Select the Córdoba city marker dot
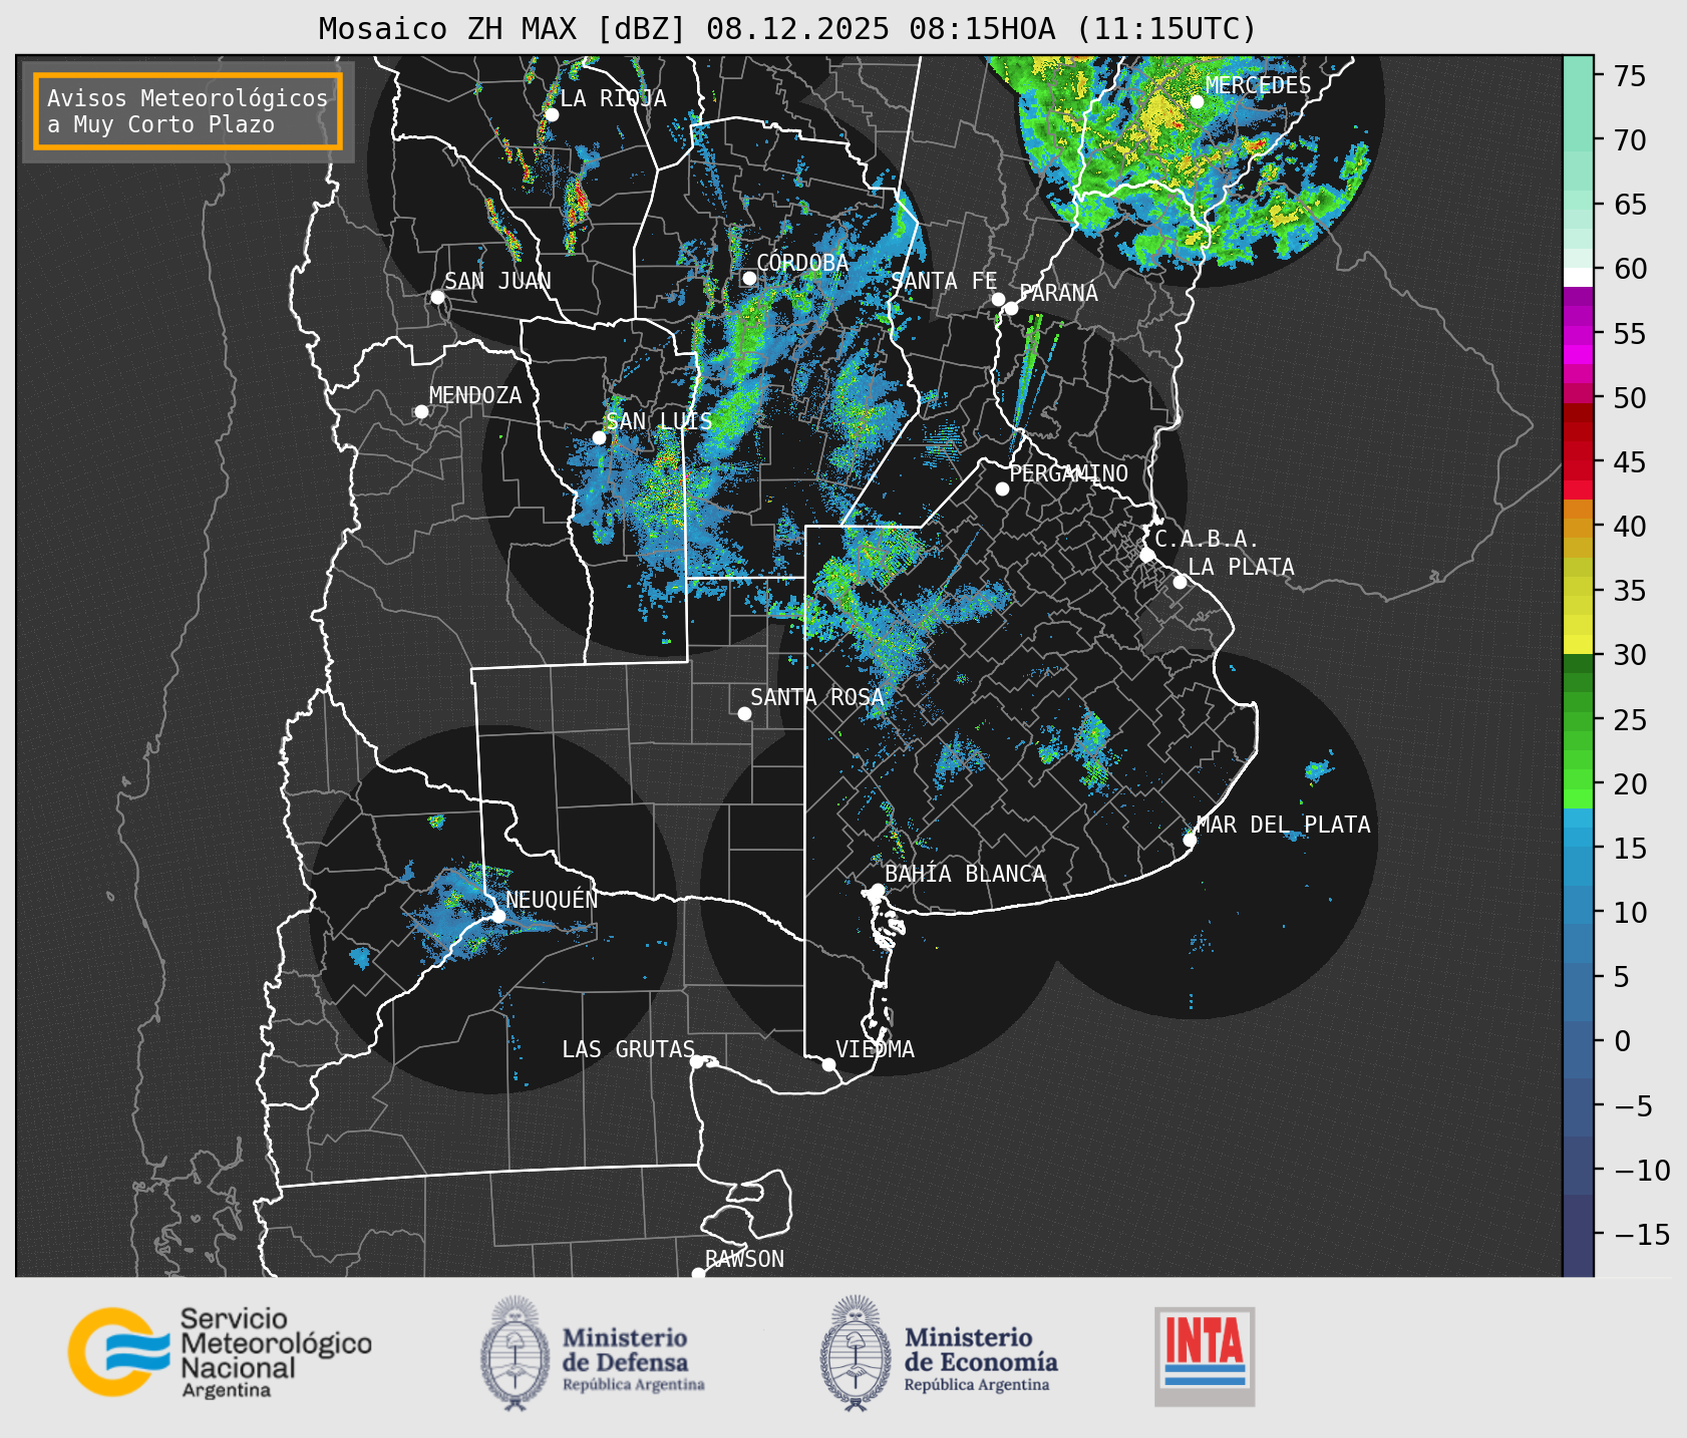 coord(749,278)
